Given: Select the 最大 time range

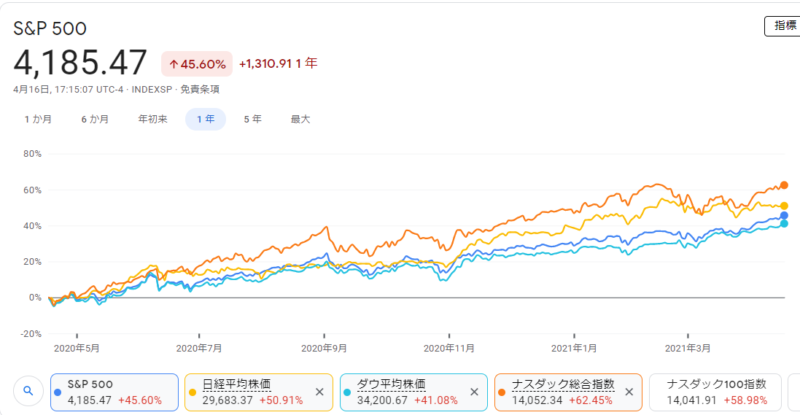Looking at the screenshot, I should coord(301,119).
